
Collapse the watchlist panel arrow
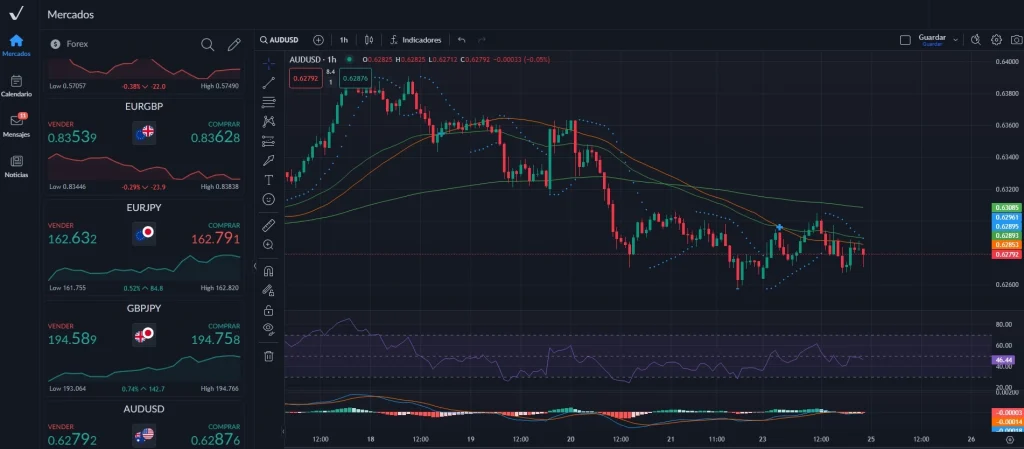[x=255, y=266]
